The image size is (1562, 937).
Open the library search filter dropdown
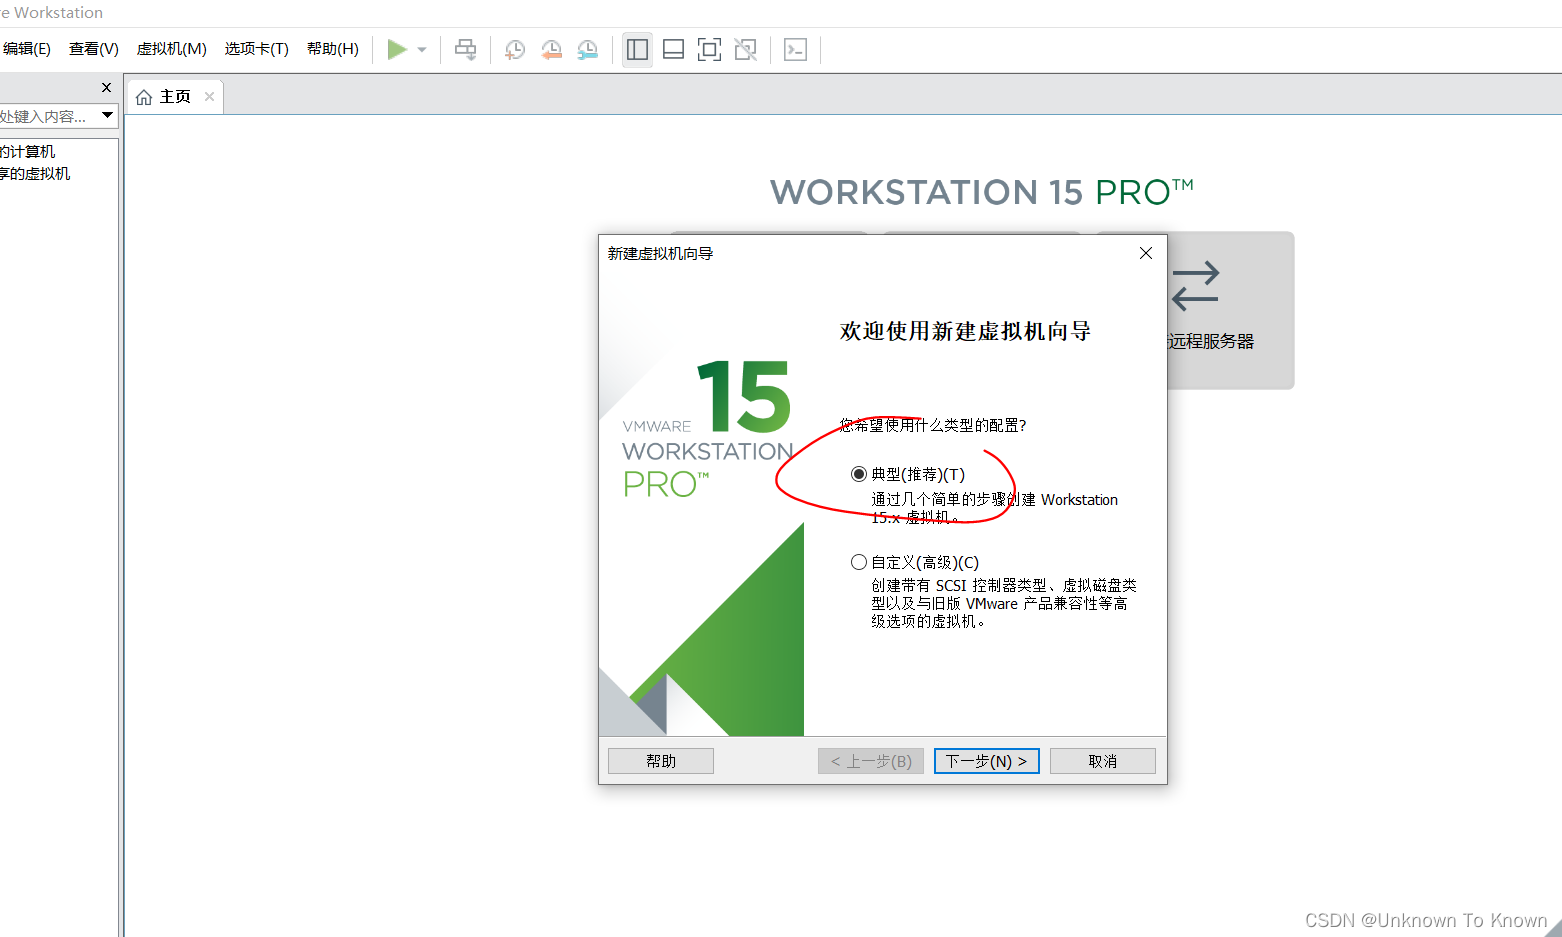pyautogui.click(x=107, y=116)
